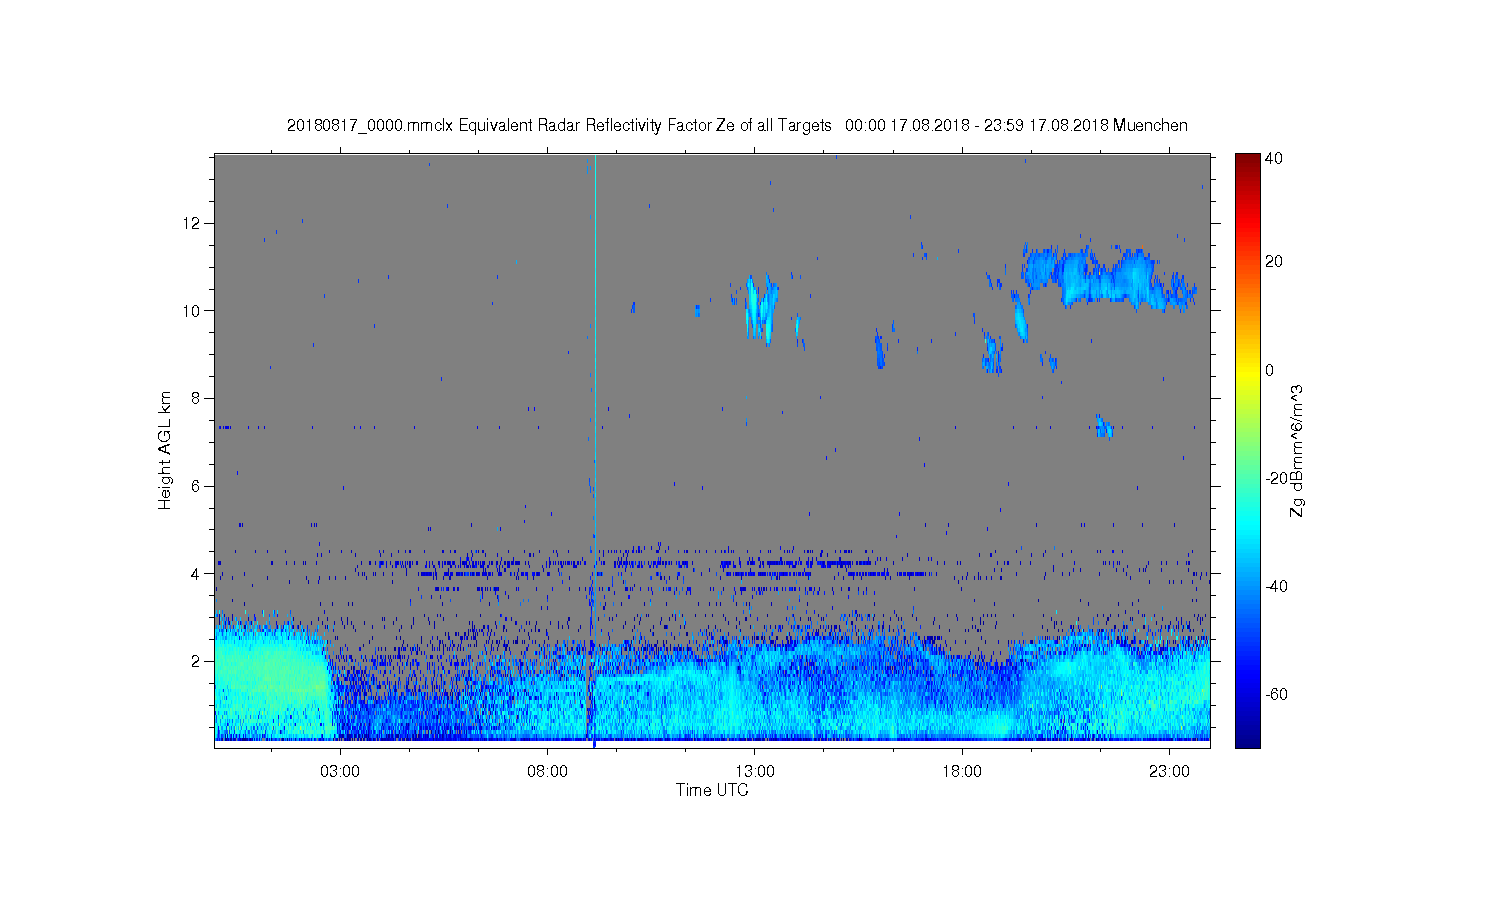
Task: Click the '08:00' time tick label
Action: pos(548,772)
